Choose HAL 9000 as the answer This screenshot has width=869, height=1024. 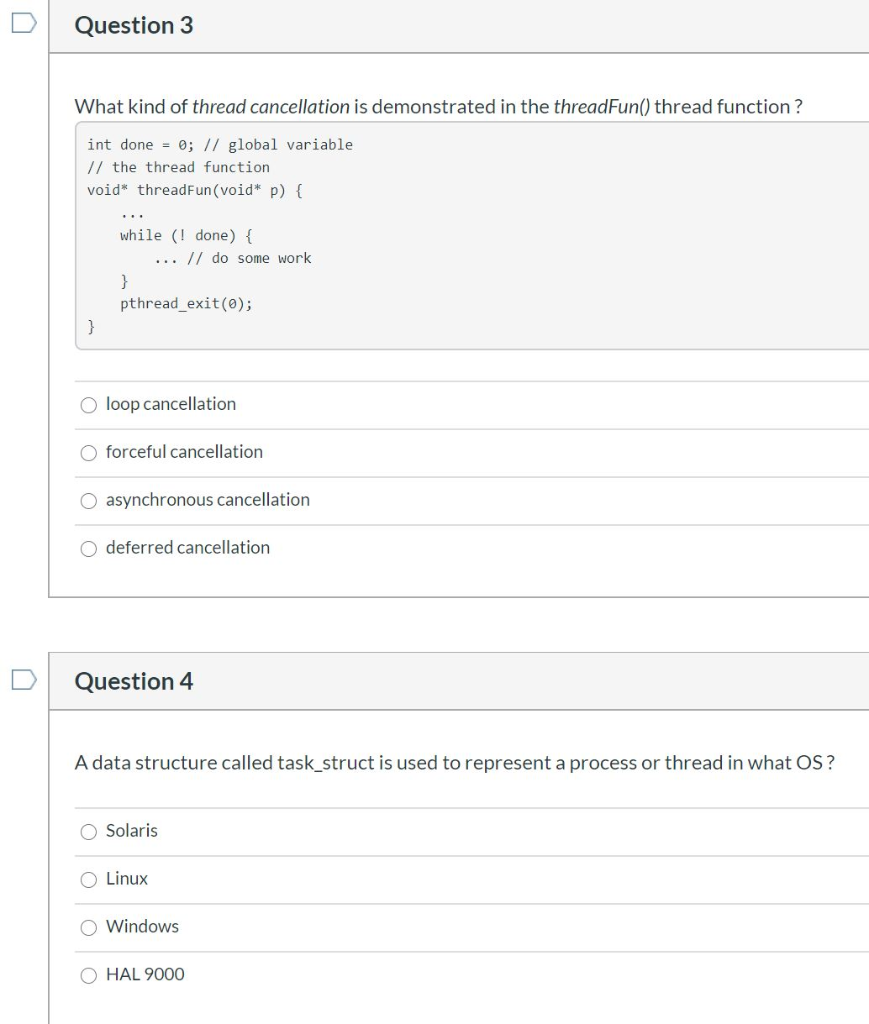(x=90, y=974)
